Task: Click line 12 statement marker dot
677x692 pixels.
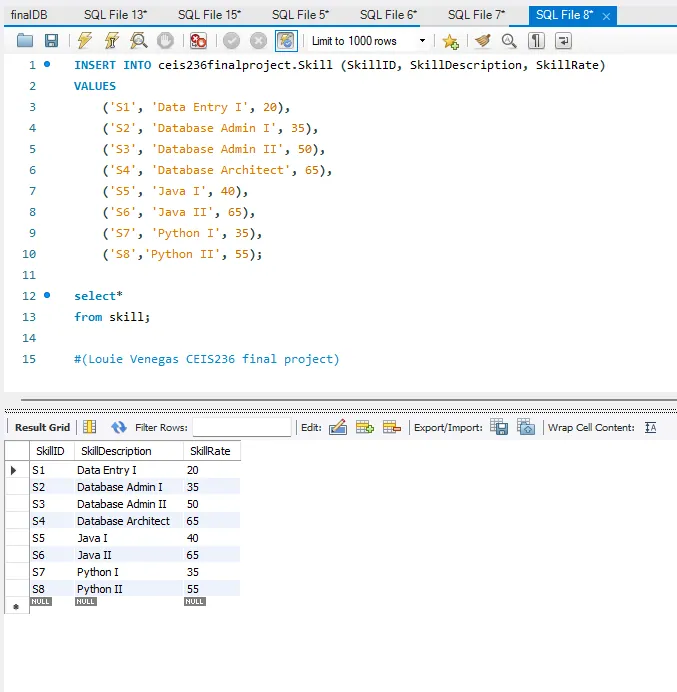Action: tap(47, 295)
